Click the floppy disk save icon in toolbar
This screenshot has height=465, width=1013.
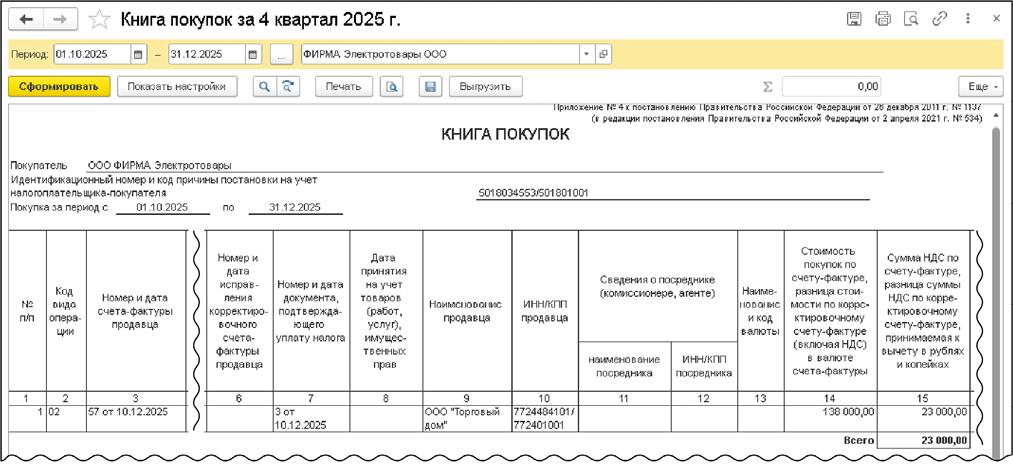tap(430, 87)
